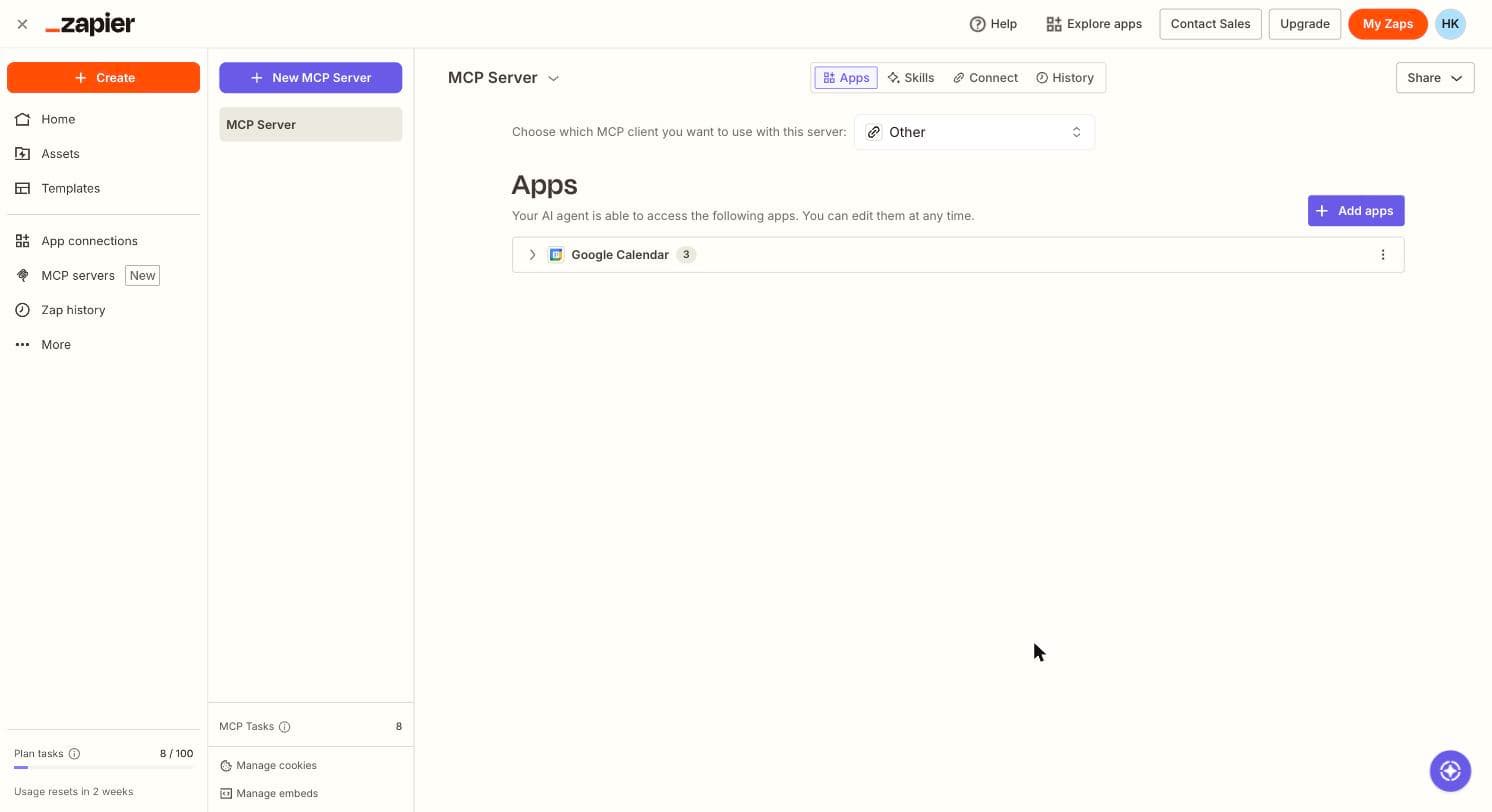Click the Upgrade button
The width and height of the screenshot is (1492, 812).
(1304, 24)
